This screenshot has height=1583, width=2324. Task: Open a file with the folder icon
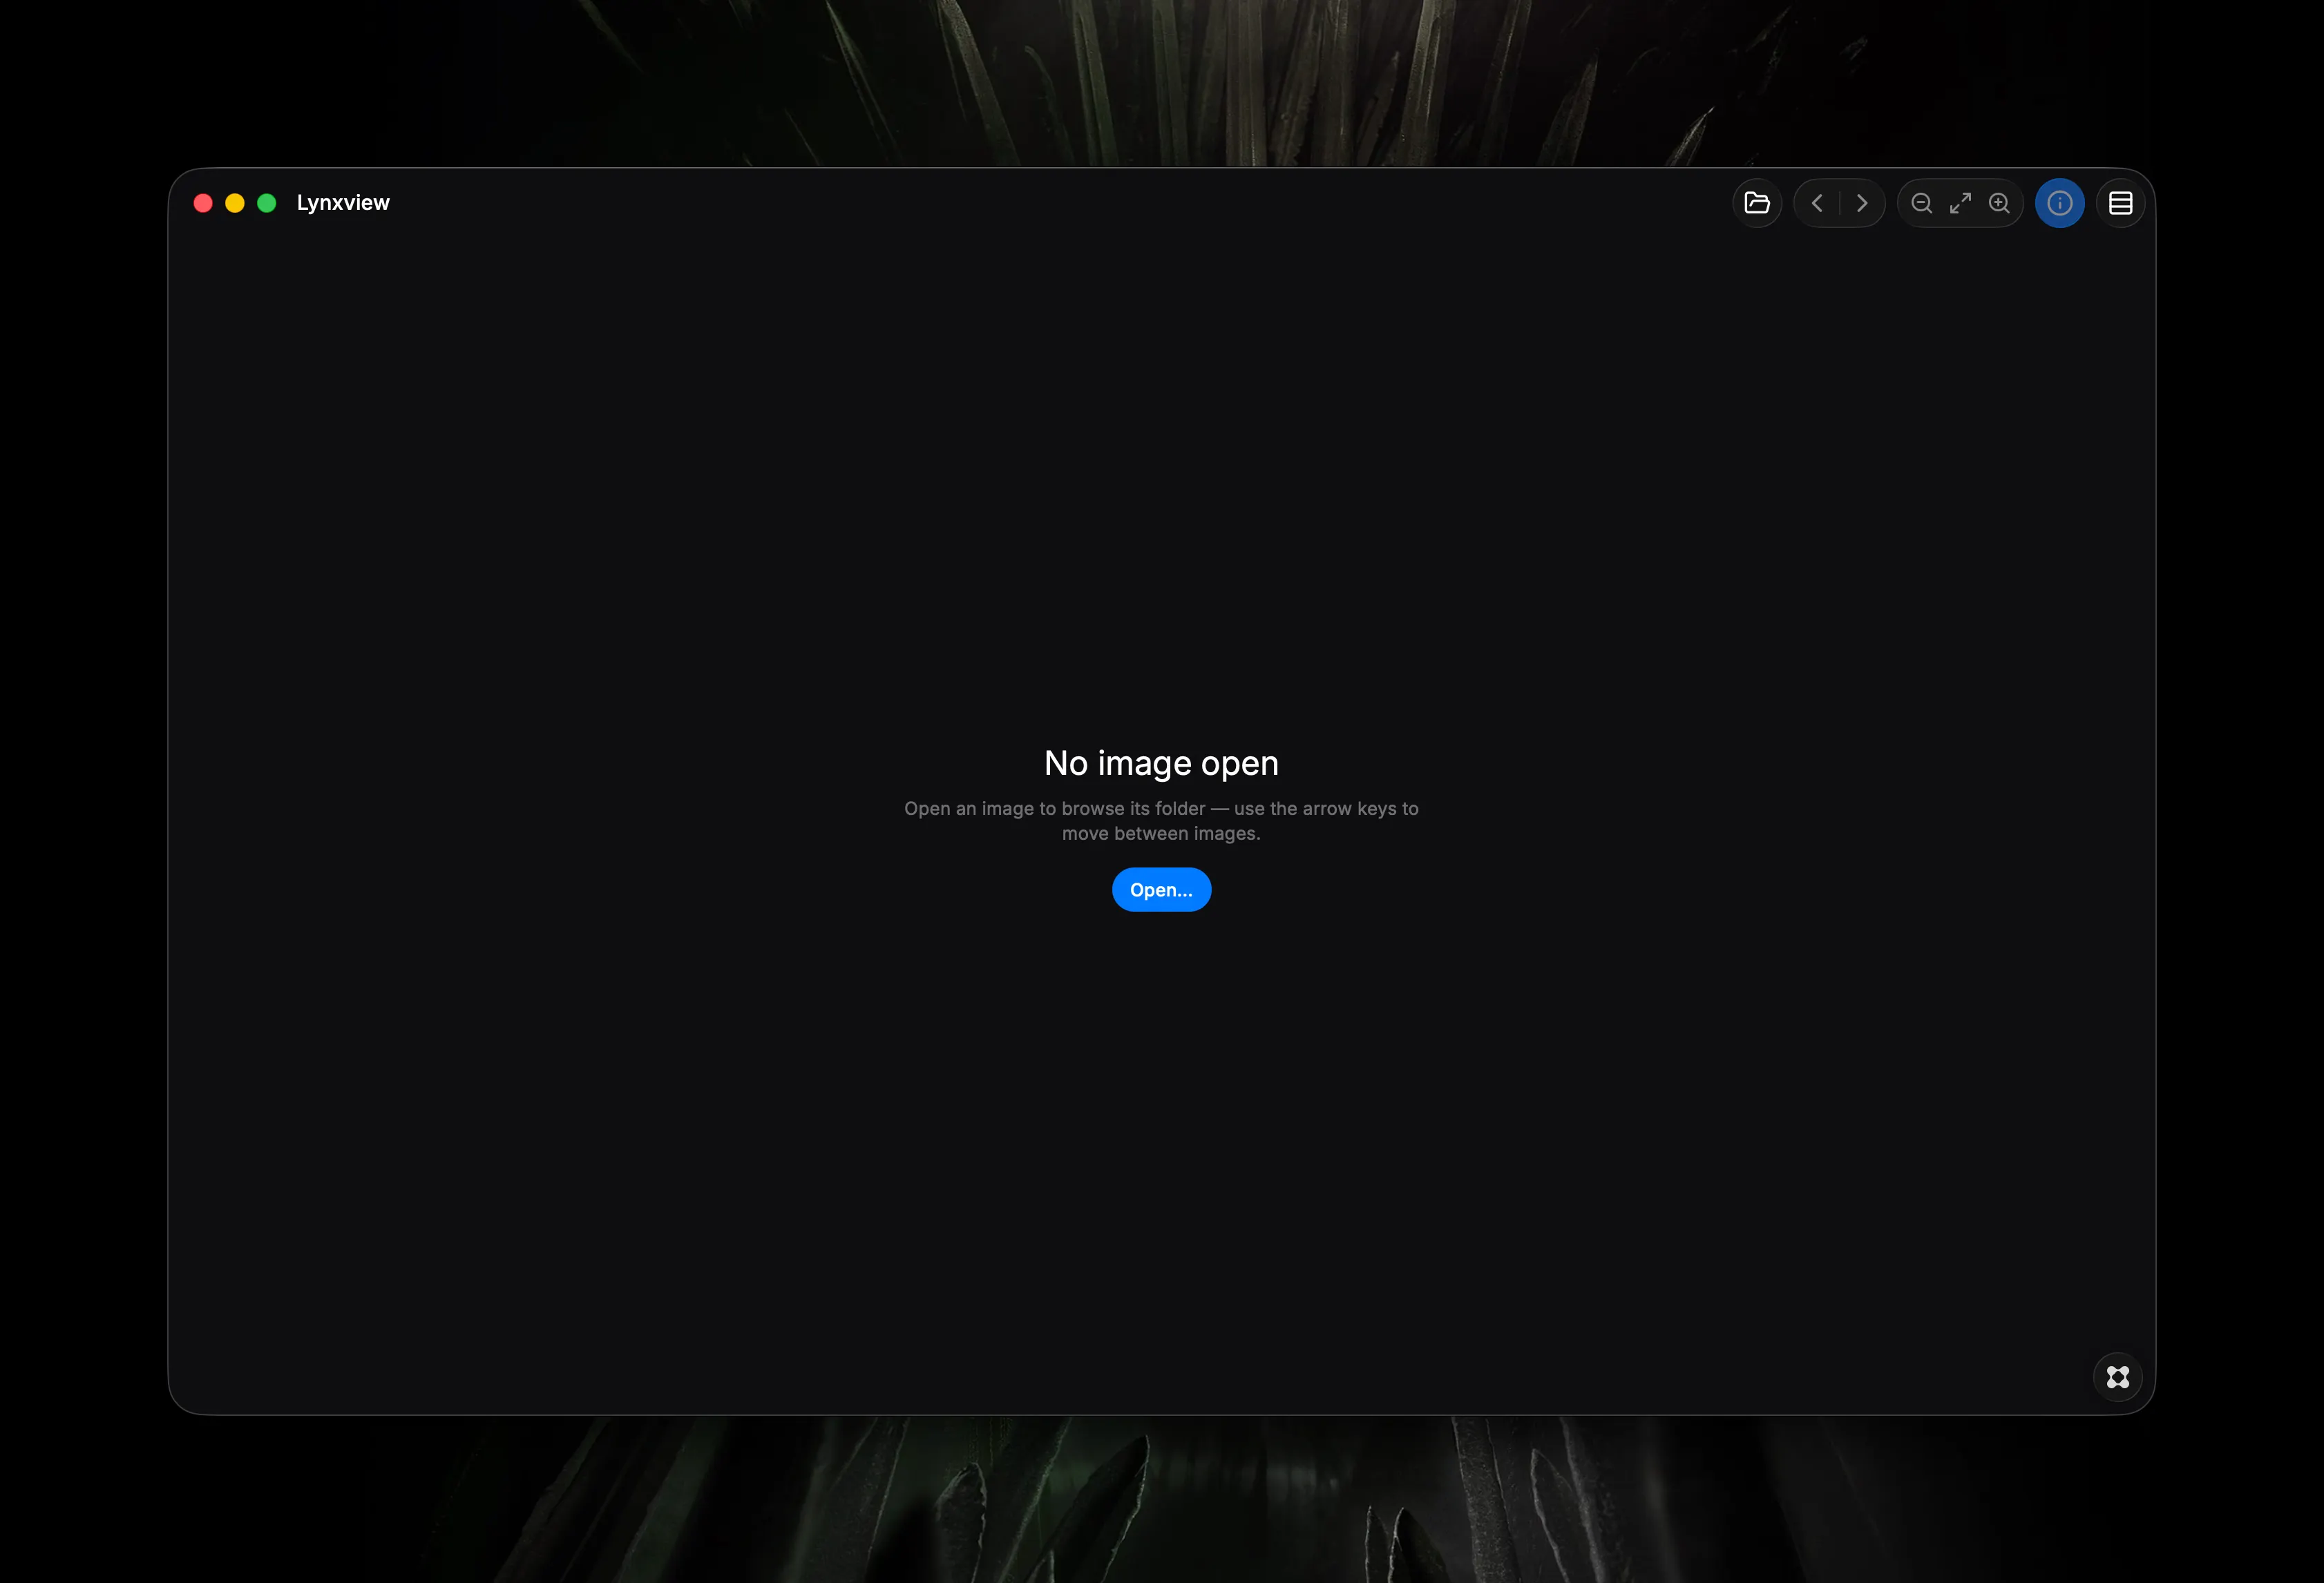tap(1757, 203)
